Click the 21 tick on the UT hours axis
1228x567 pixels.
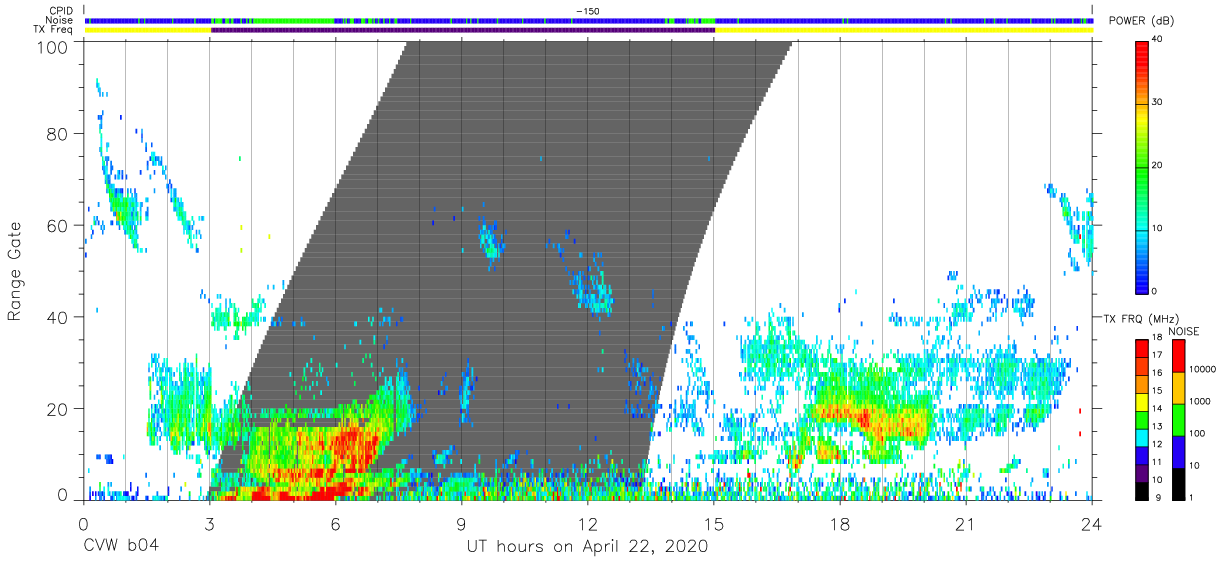[965, 524]
